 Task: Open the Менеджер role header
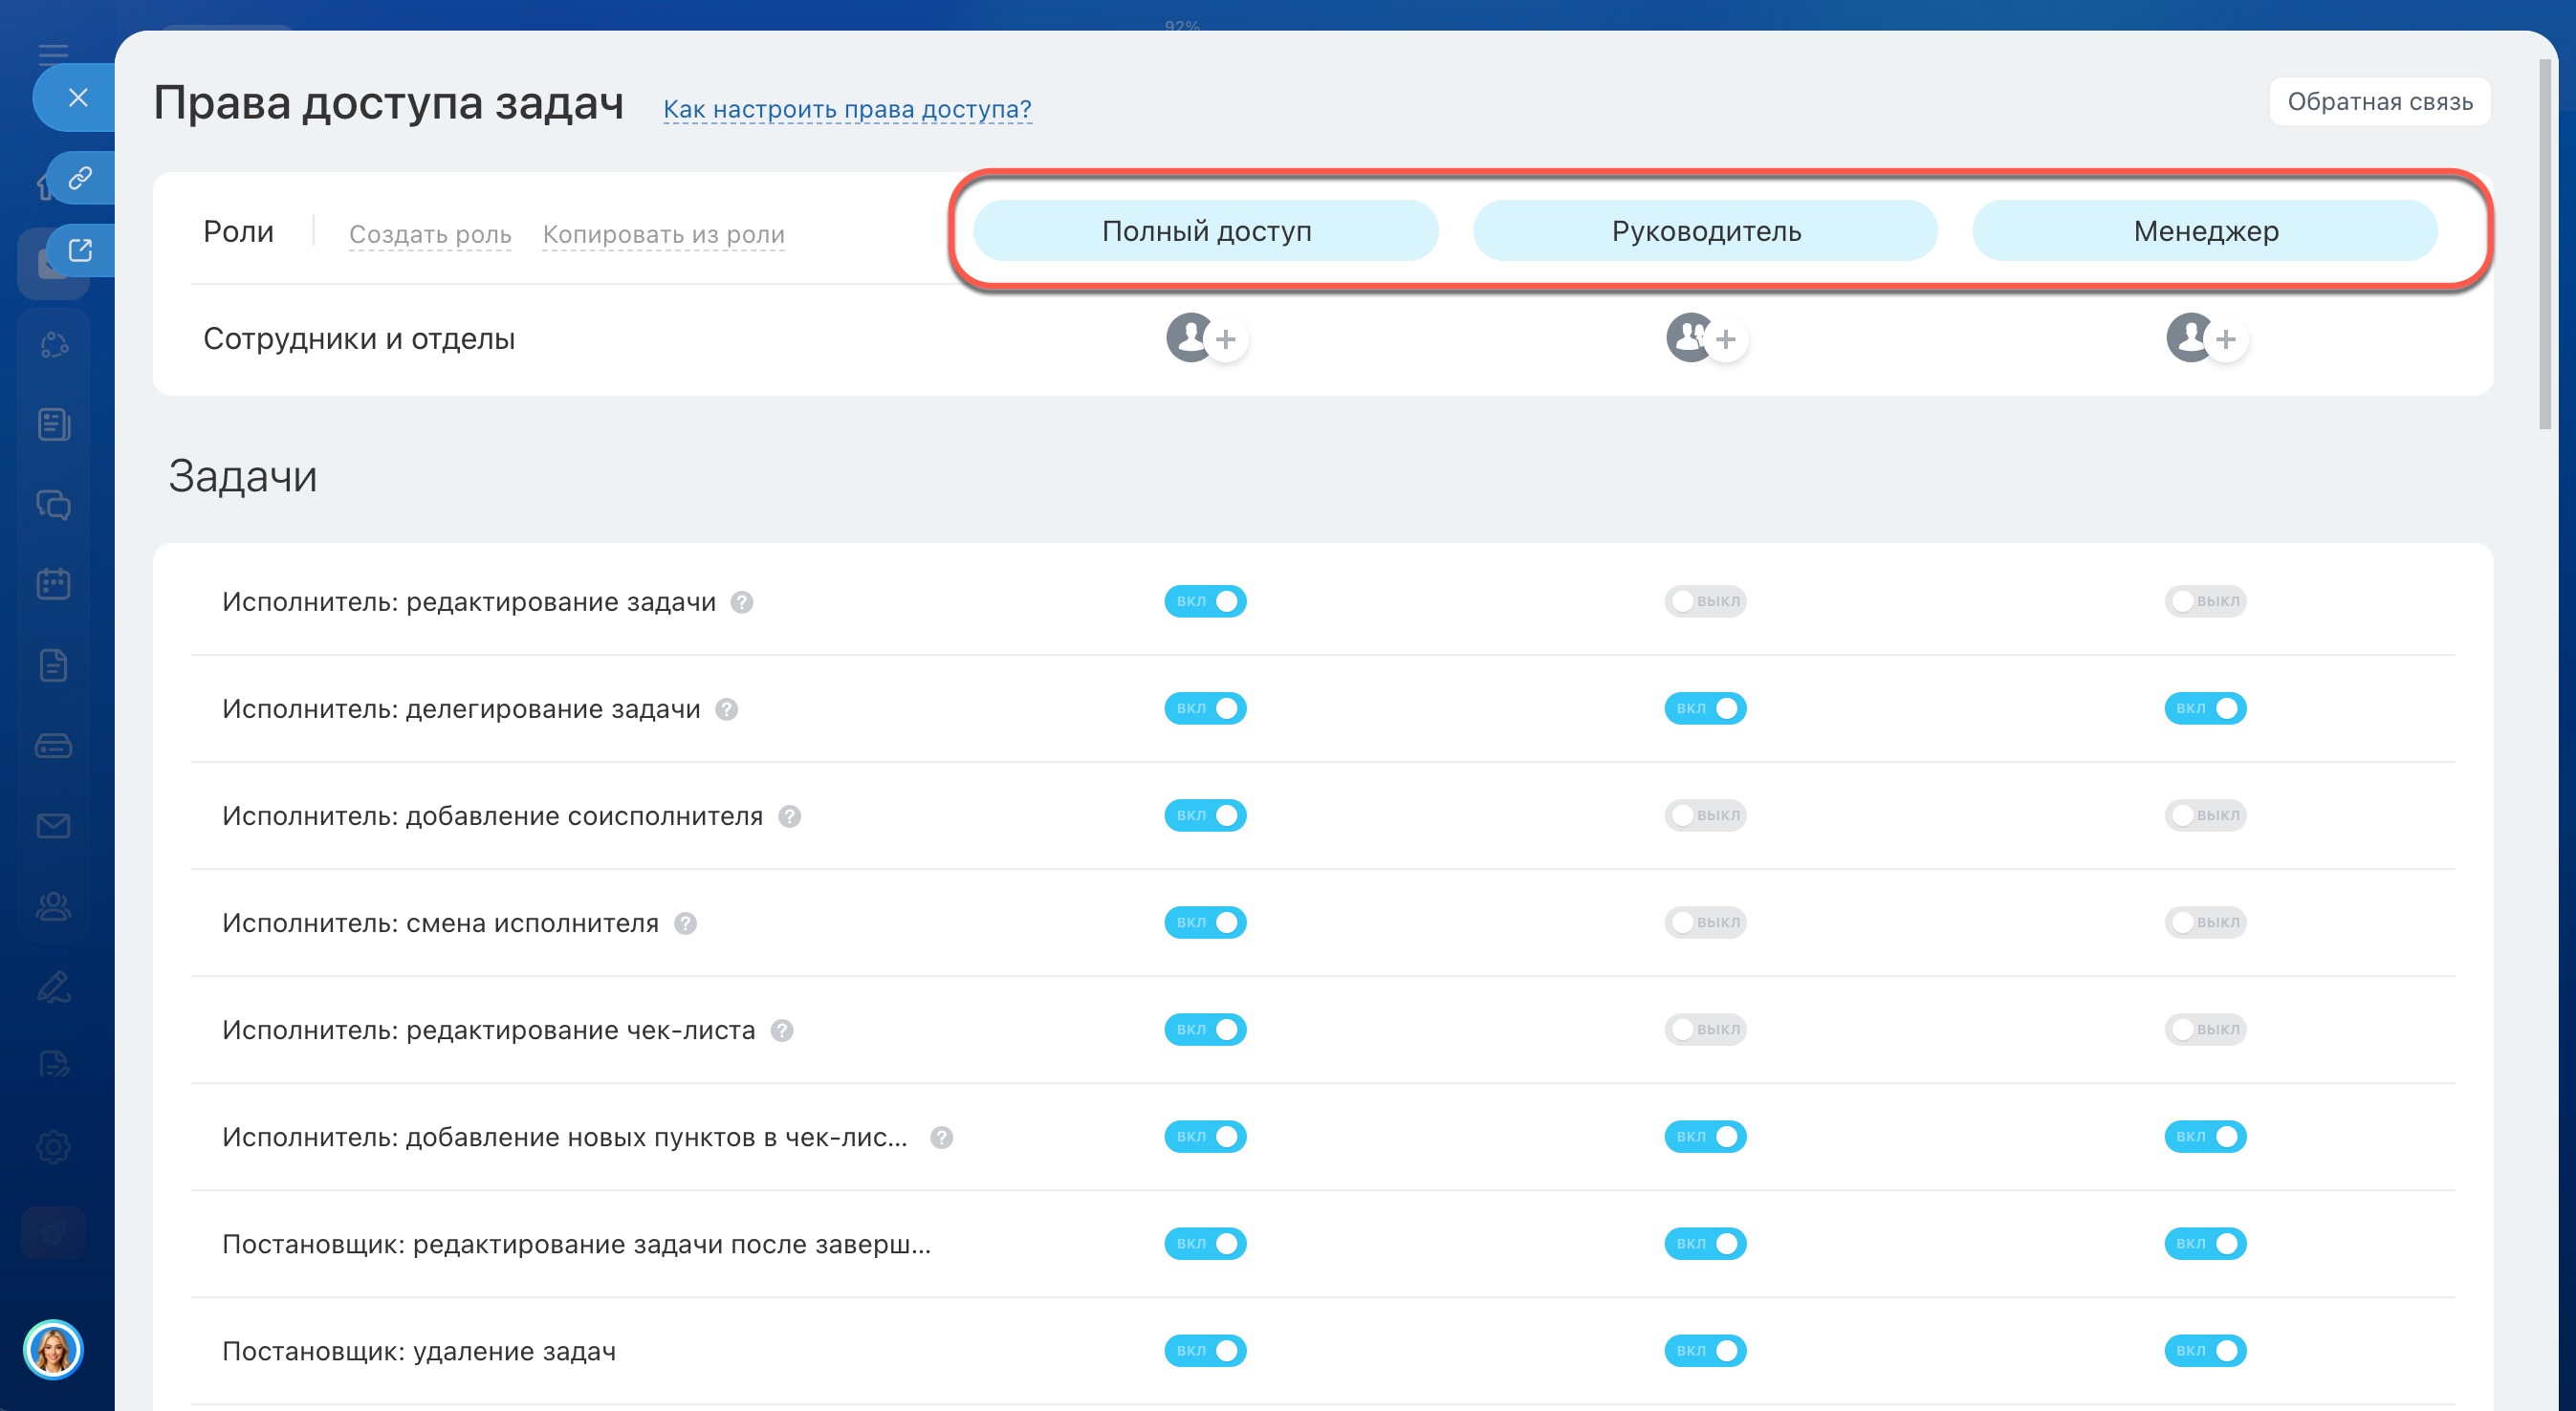point(2205,231)
